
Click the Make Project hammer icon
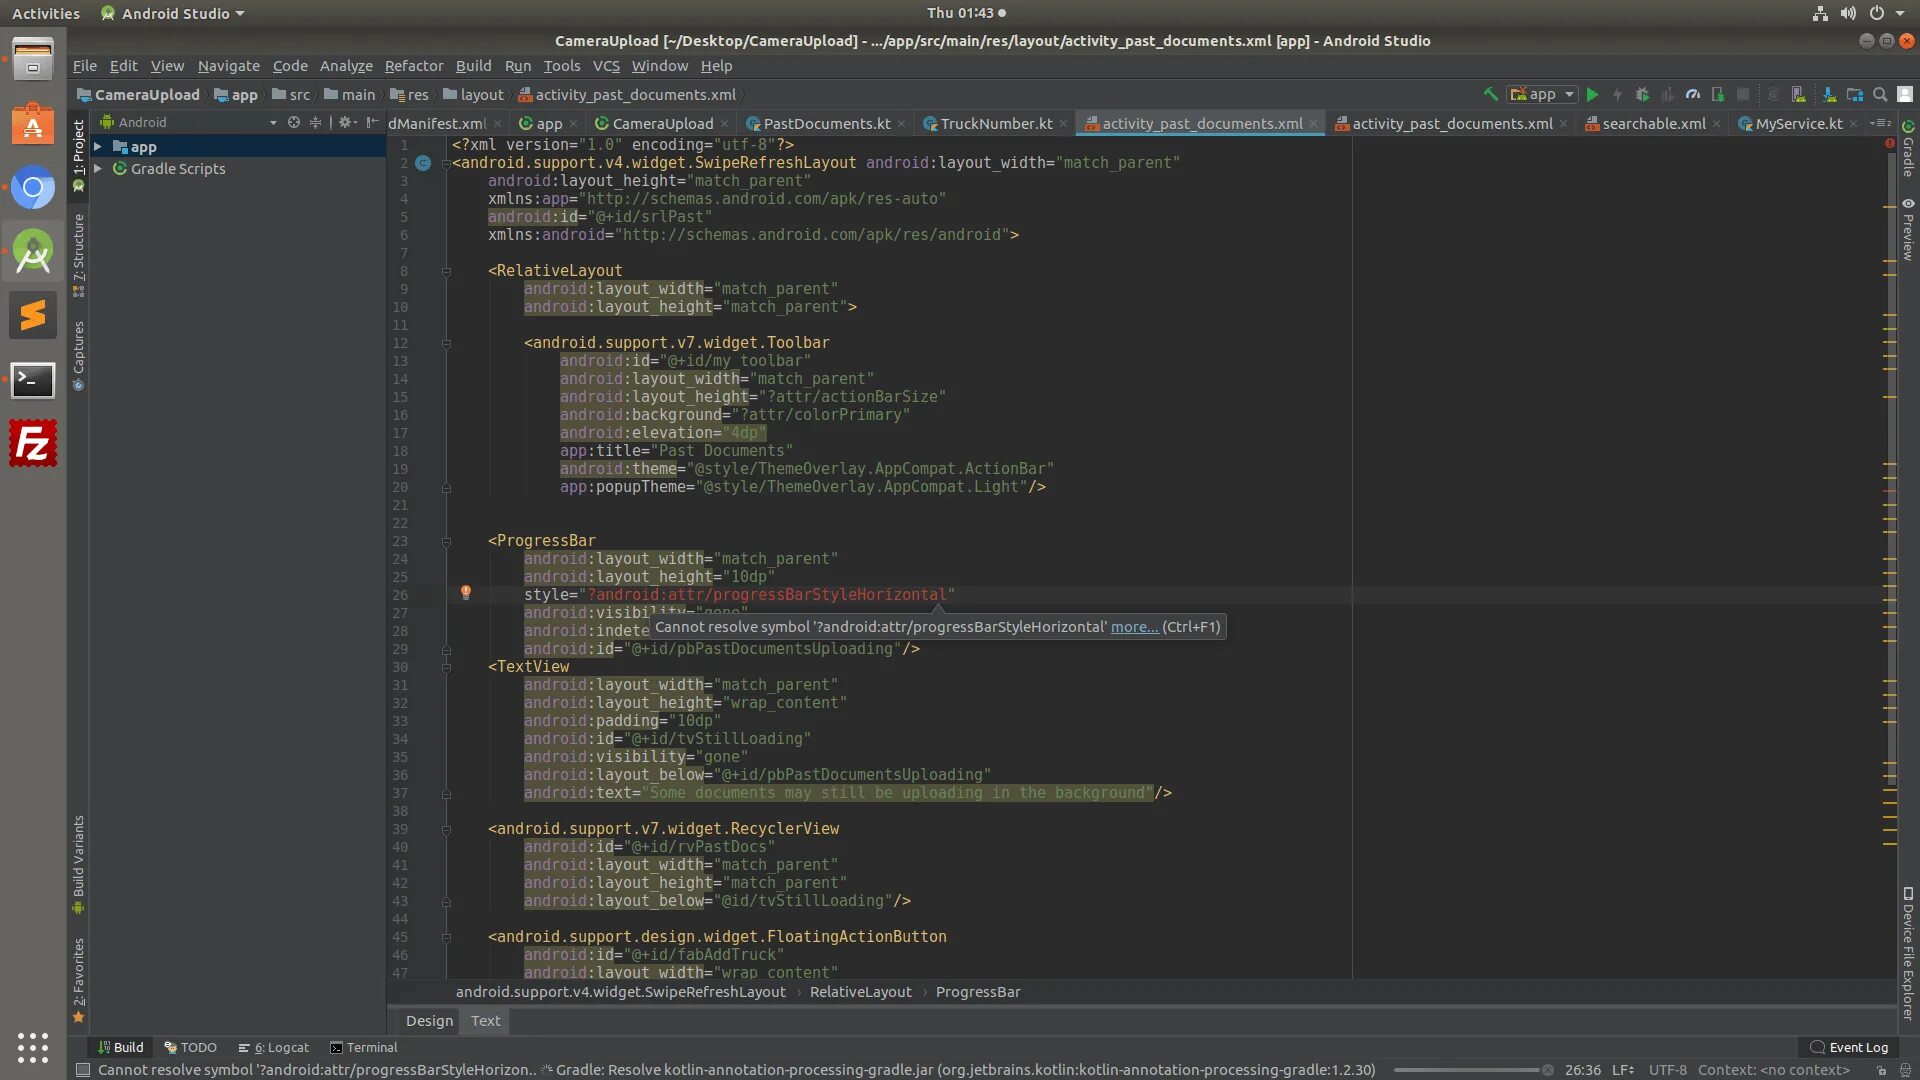coord(1490,94)
